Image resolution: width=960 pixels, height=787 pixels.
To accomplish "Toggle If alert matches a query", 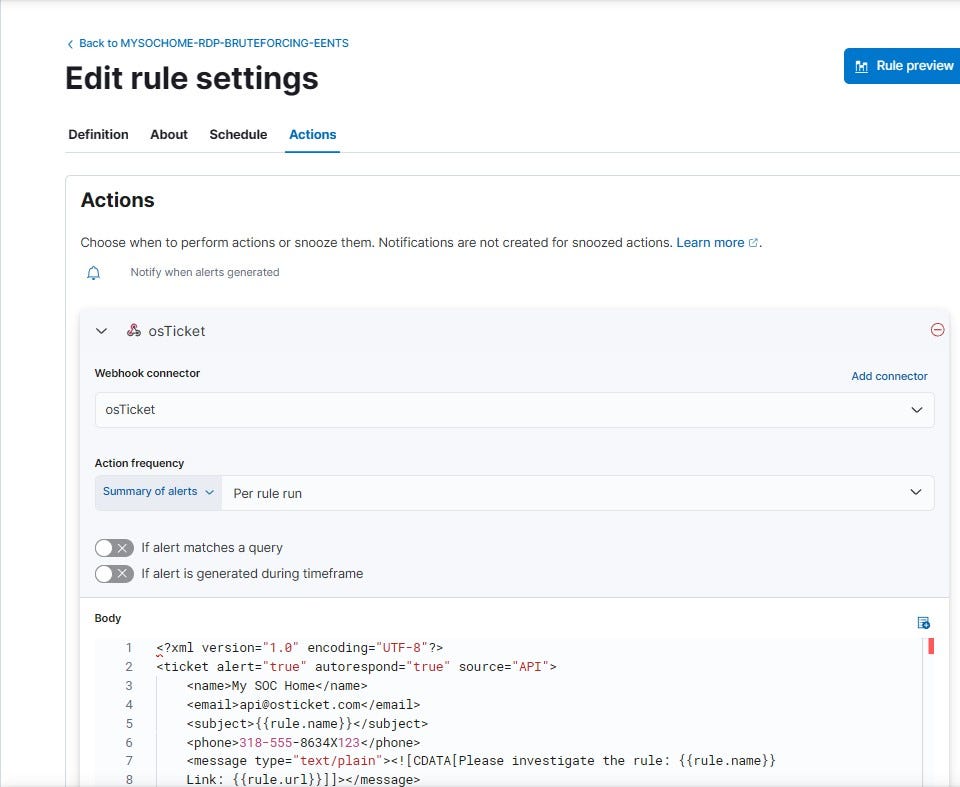I will pos(114,548).
